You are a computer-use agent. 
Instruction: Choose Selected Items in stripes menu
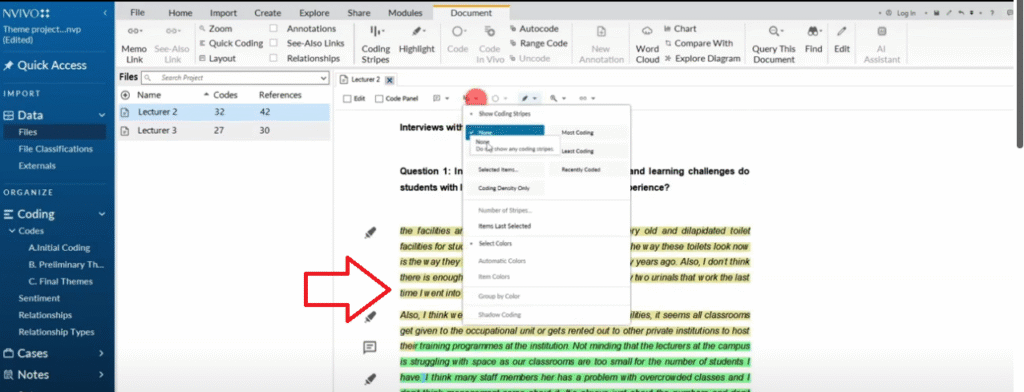504,170
